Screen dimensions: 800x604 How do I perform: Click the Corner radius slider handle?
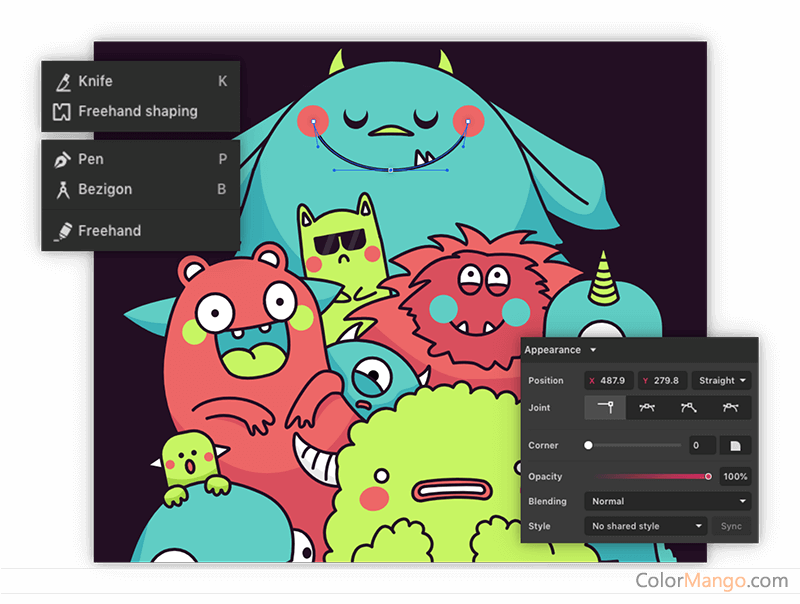click(588, 445)
